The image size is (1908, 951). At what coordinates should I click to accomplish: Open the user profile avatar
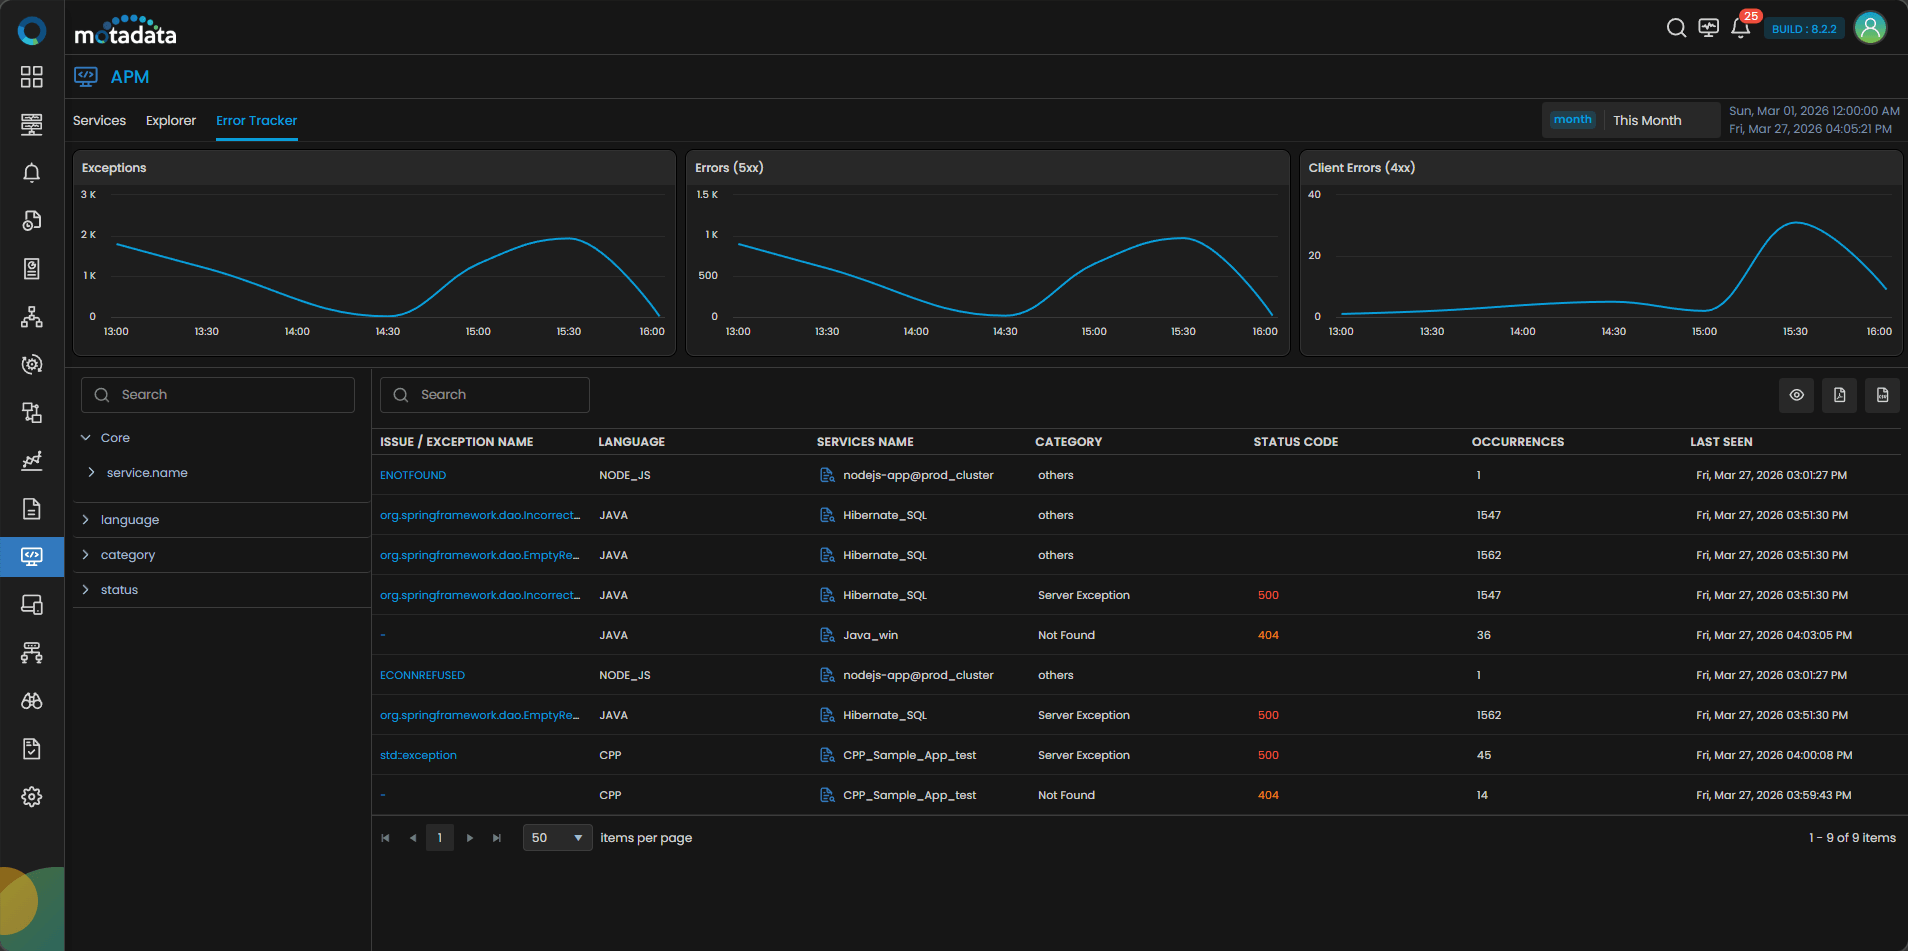click(1870, 28)
